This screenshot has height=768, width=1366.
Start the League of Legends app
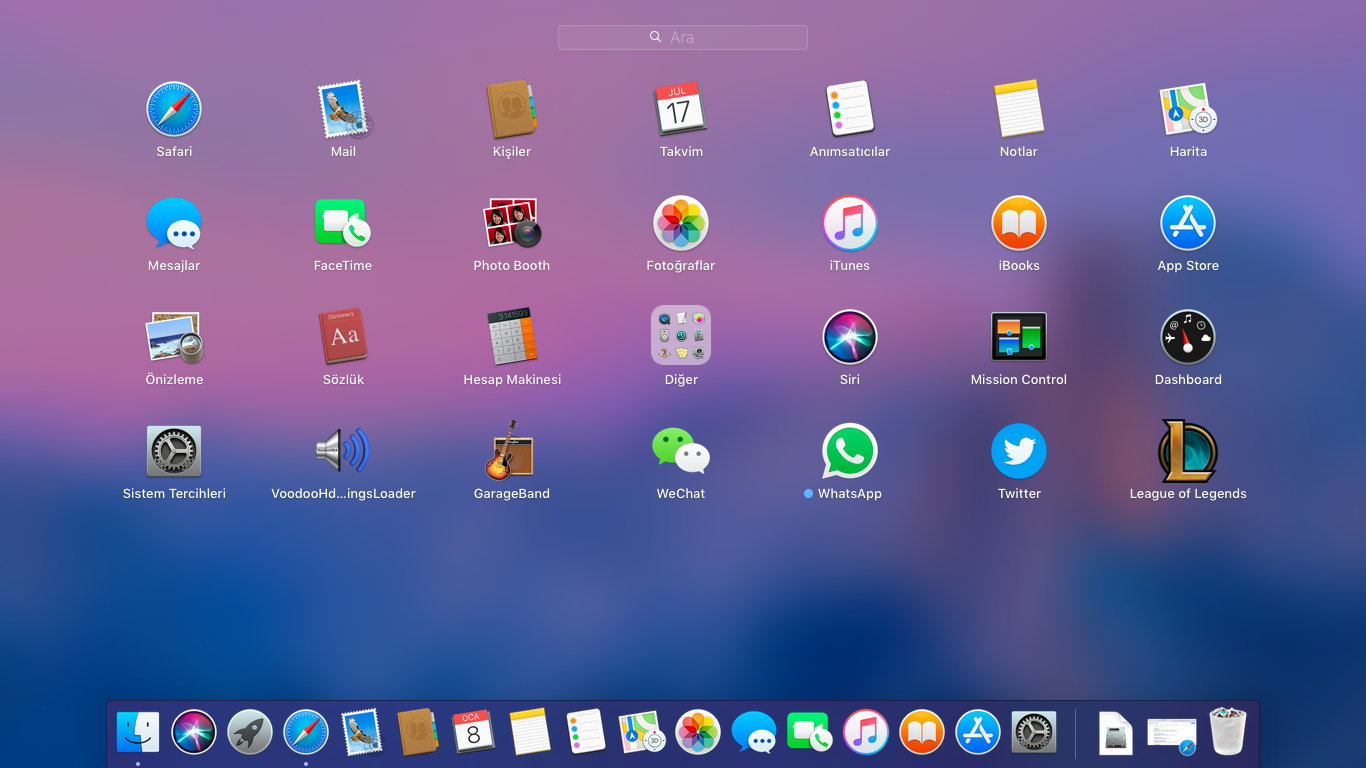point(1188,452)
